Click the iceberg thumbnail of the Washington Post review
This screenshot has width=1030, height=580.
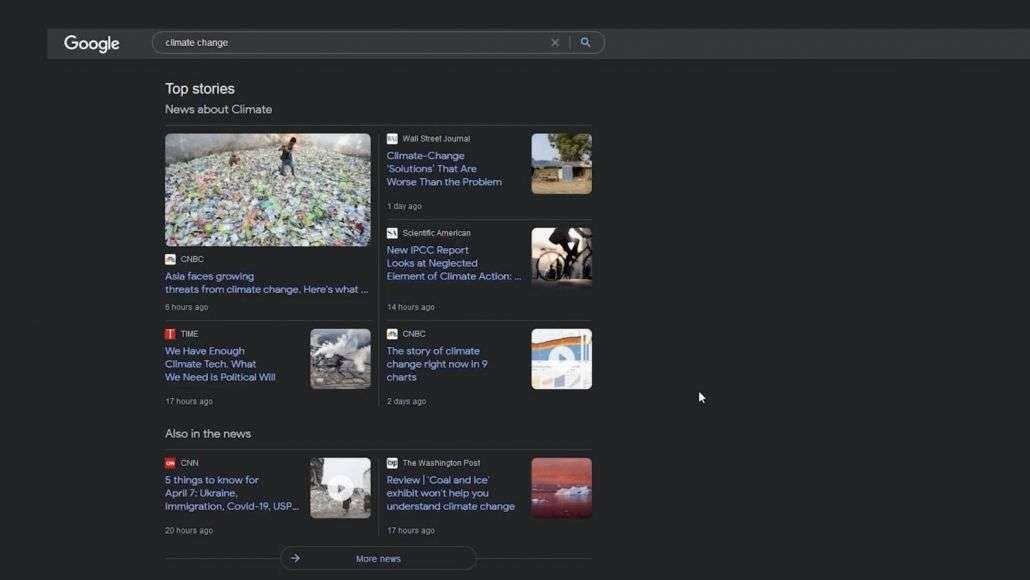pyautogui.click(x=562, y=488)
